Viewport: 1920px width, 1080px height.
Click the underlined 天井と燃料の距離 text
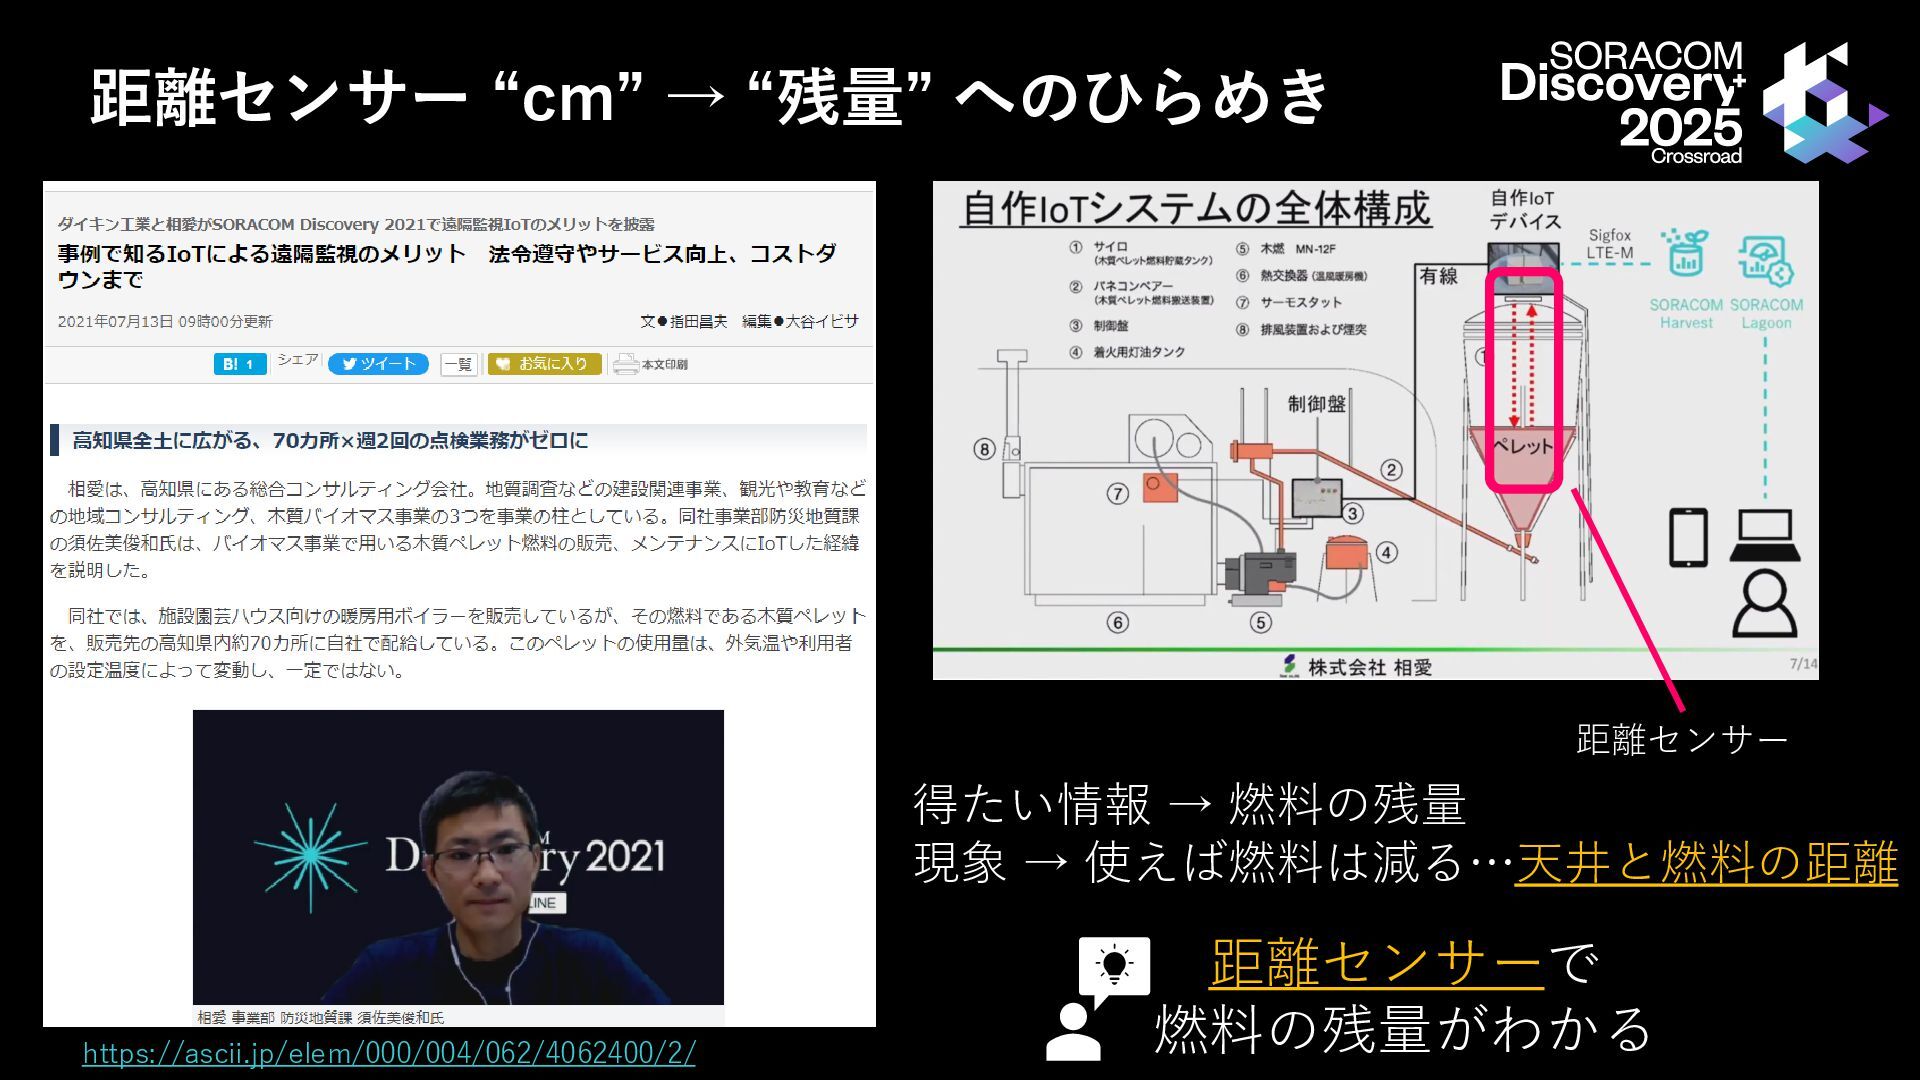1706,863
